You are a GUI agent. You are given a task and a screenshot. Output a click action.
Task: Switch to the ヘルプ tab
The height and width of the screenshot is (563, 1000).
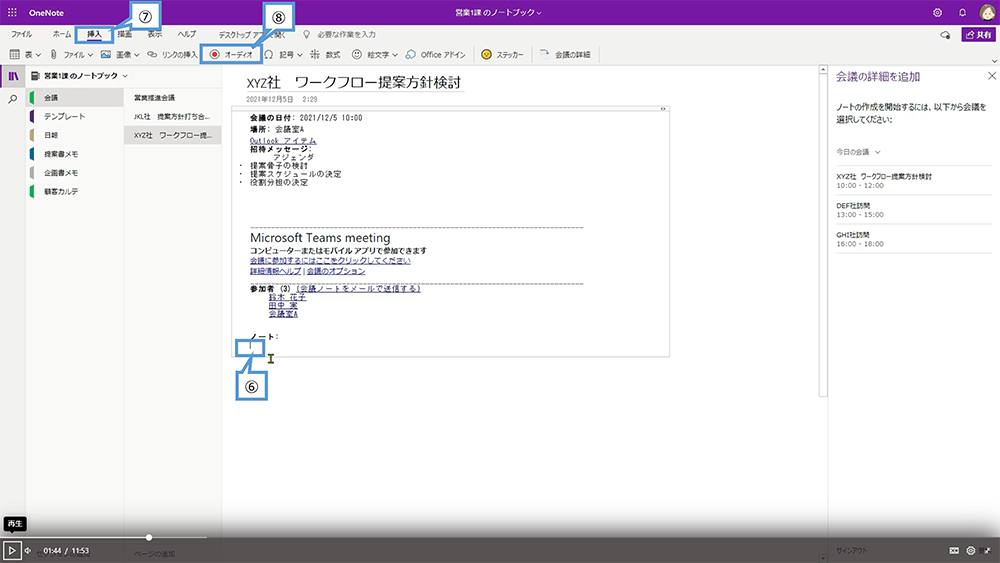click(x=186, y=34)
